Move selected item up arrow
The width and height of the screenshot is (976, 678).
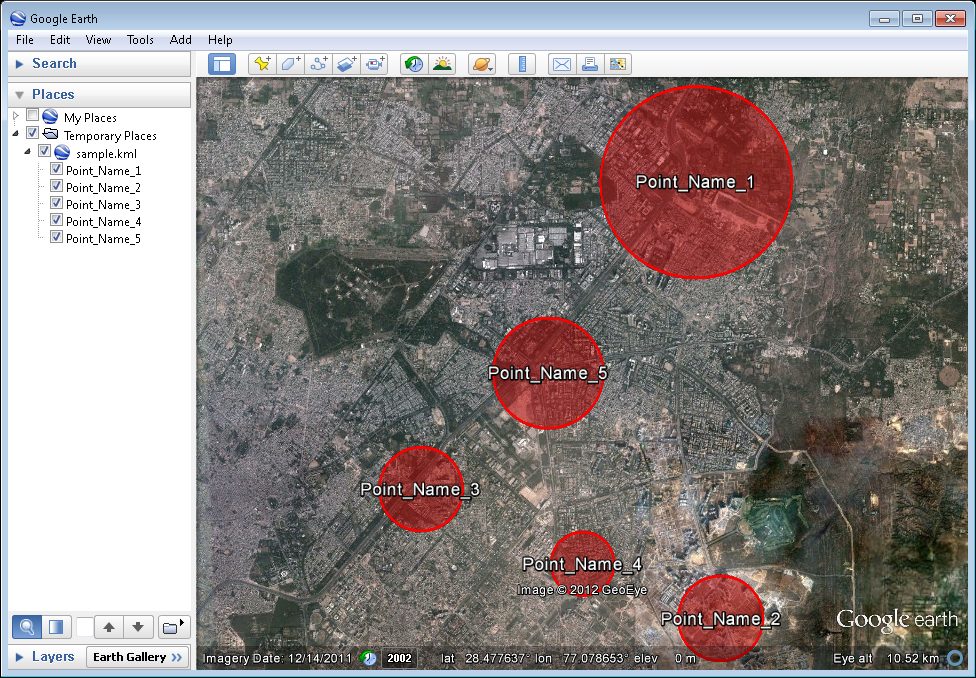tap(109, 627)
